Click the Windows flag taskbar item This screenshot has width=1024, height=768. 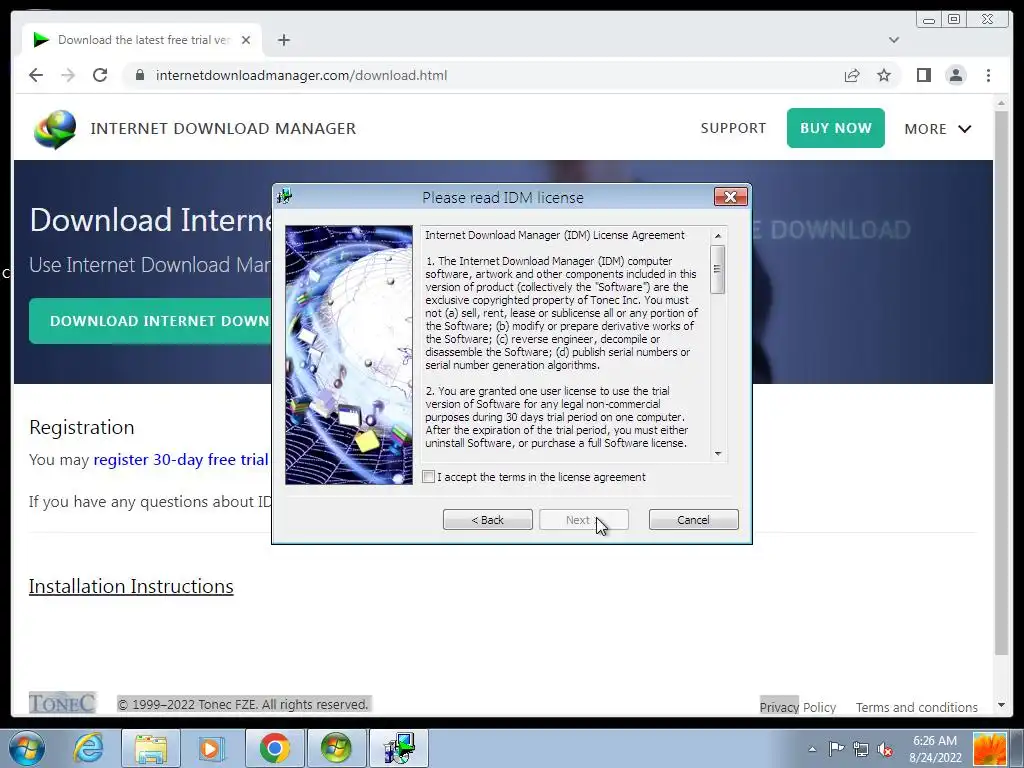pyautogui.click(x=336, y=748)
